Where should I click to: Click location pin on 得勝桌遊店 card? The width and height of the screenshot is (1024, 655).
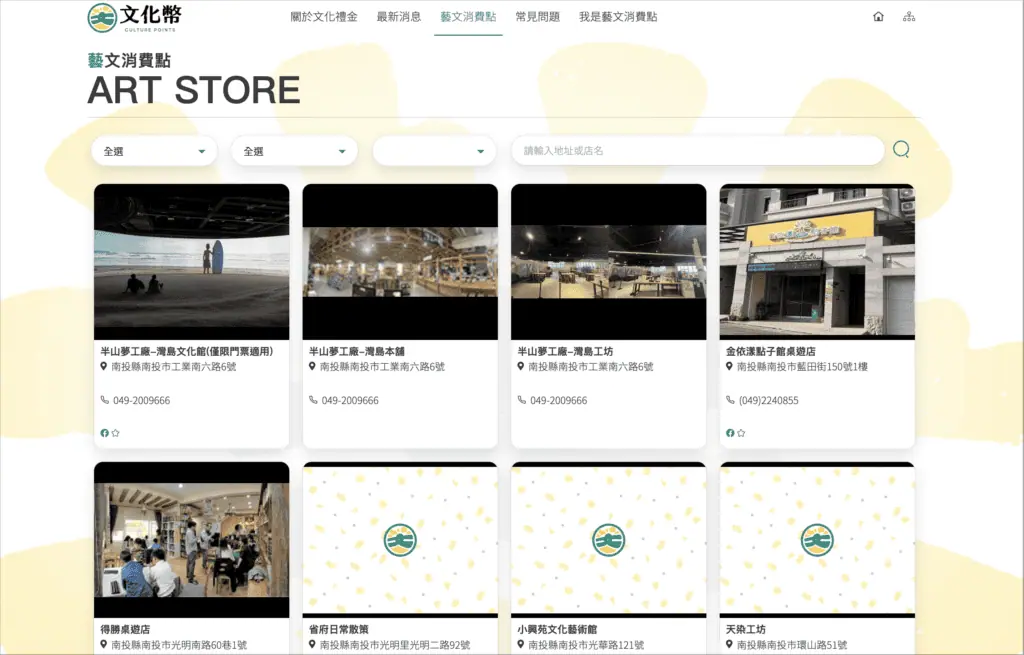pos(104,645)
